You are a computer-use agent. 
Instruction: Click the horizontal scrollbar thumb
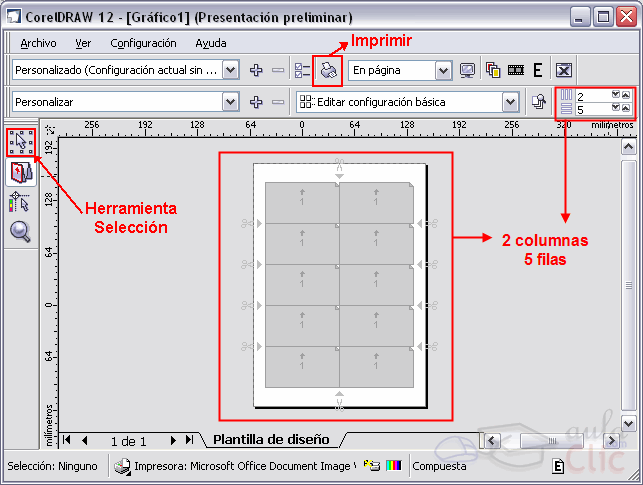pyautogui.click(x=552, y=441)
